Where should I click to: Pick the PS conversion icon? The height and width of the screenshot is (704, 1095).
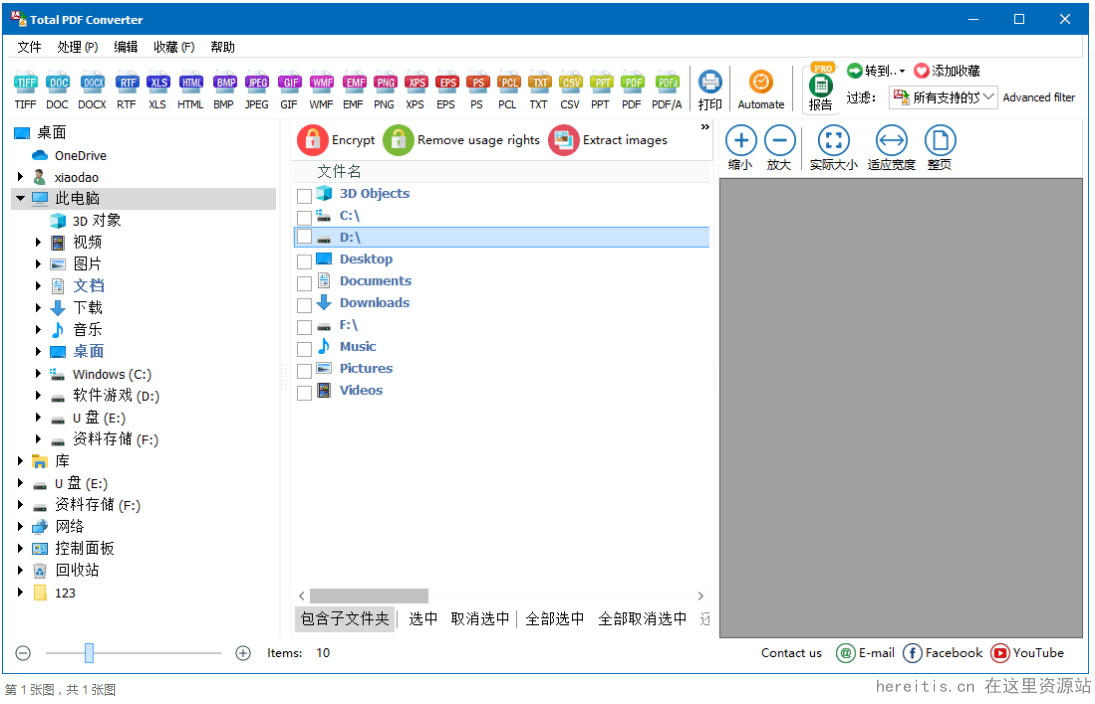point(478,83)
